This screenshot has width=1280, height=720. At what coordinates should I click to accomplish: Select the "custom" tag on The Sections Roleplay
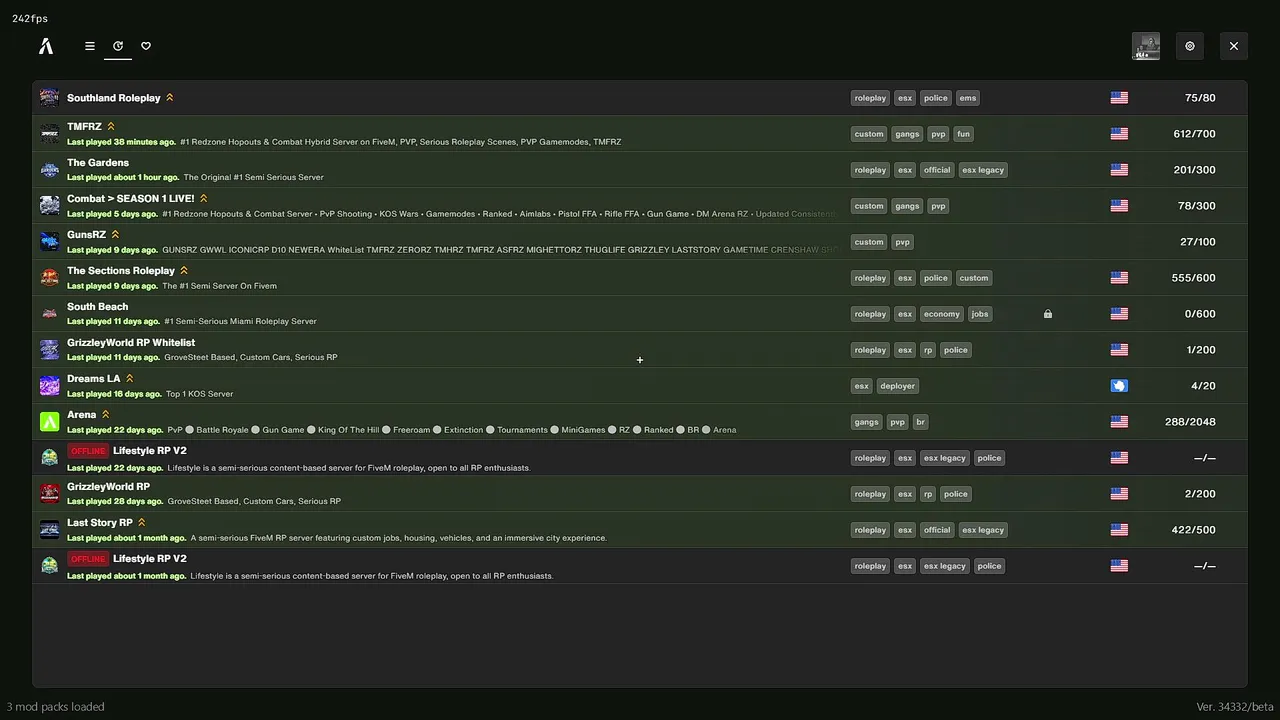coord(974,278)
